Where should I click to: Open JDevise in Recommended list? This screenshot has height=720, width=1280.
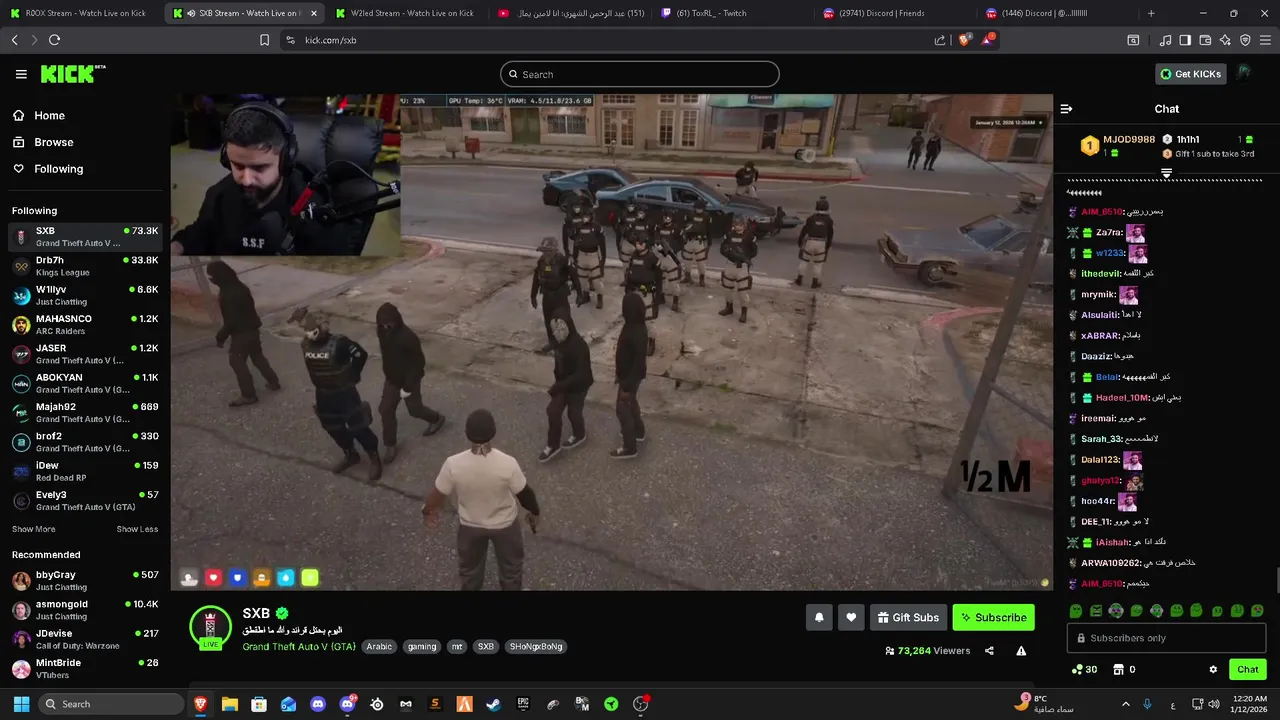click(x=85, y=639)
